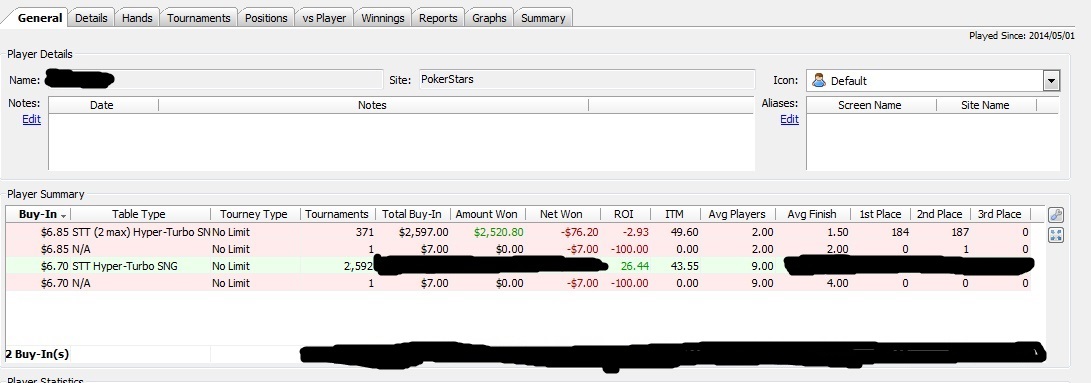Select the STT (2 max) Hyper-Turbo SNG row

(x=518, y=232)
